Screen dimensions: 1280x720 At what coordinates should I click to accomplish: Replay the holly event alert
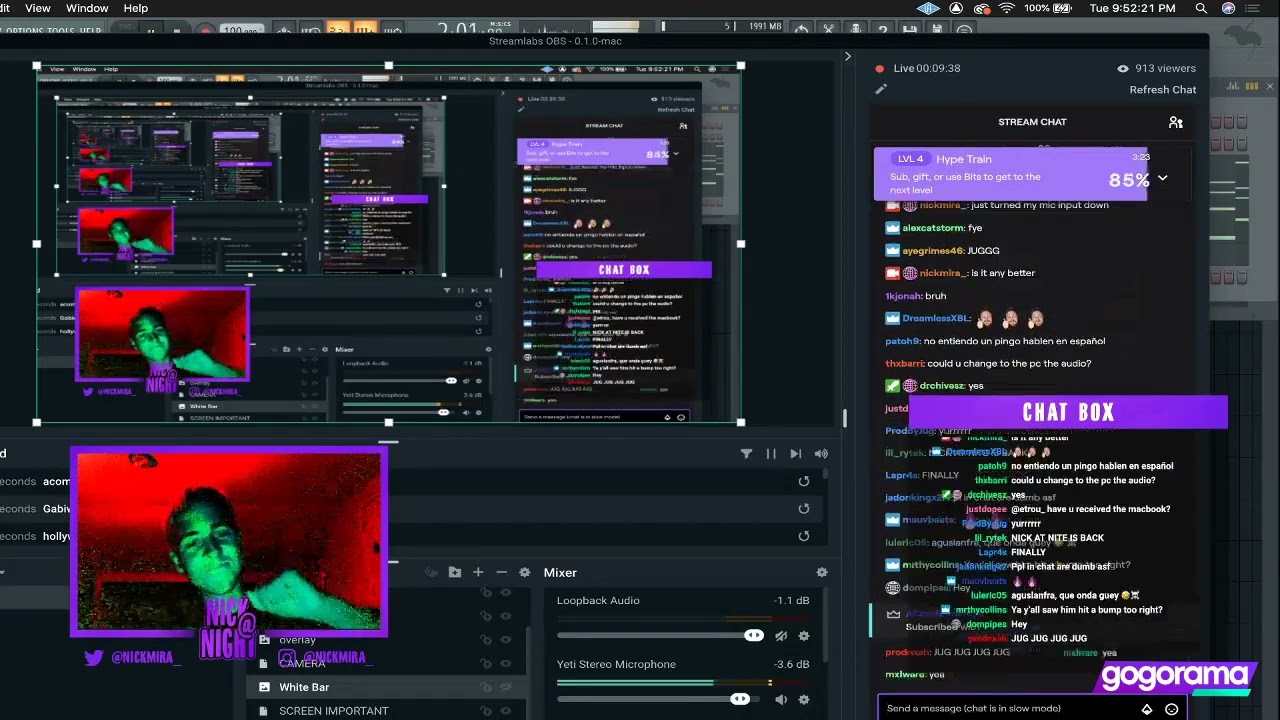(803, 536)
